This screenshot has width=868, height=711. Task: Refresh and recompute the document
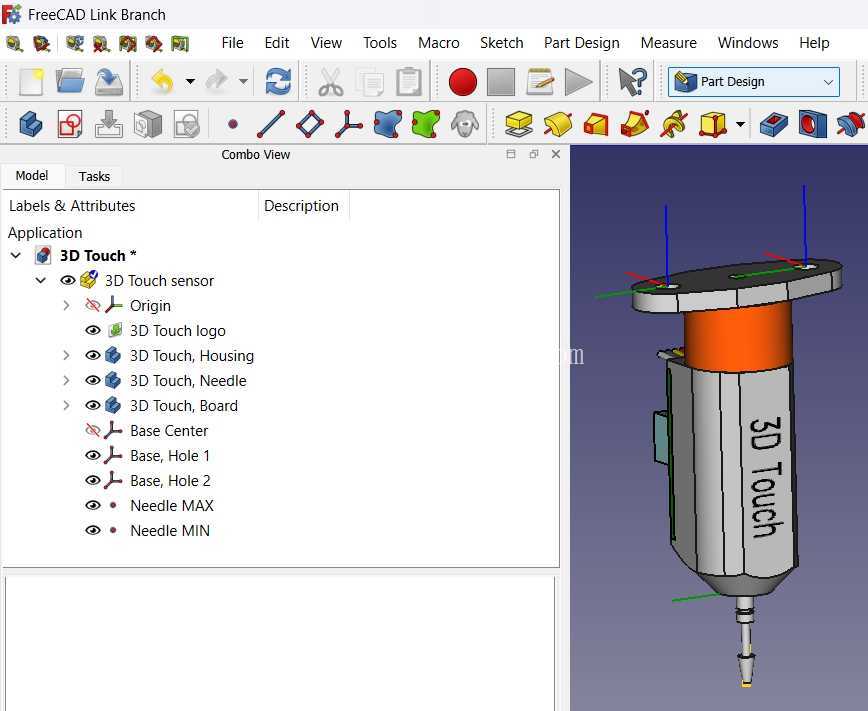coord(278,82)
